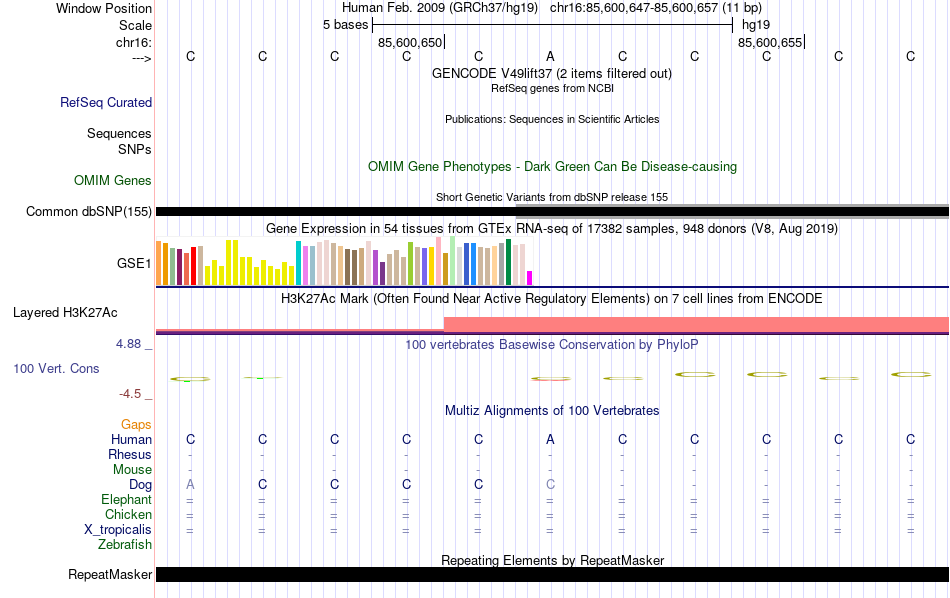Click the magenta bar in GTEx chart
This screenshot has height=598, width=950.
point(530,278)
